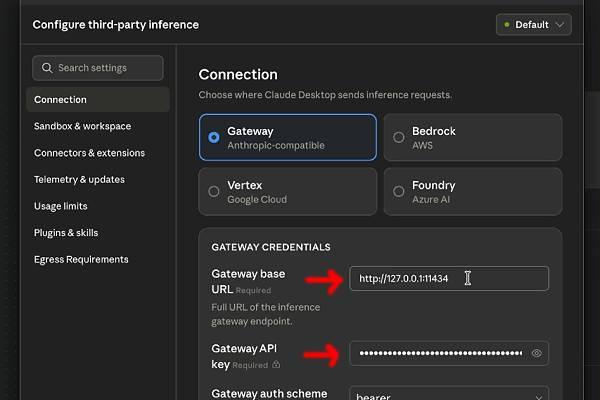The image size is (600, 400).
Task: Select the Gateway radio option
Action: [x=288, y=137]
